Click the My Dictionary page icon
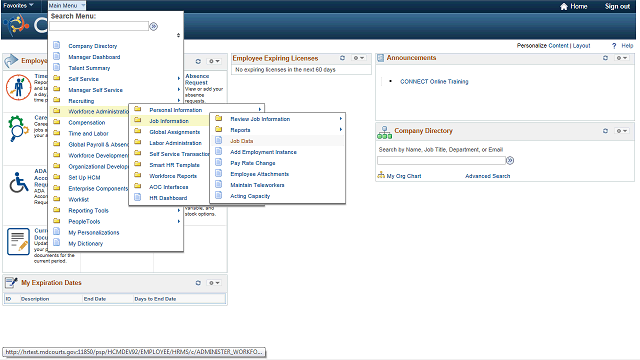This screenshot has width=640, height=360. [x=57, y=243]
